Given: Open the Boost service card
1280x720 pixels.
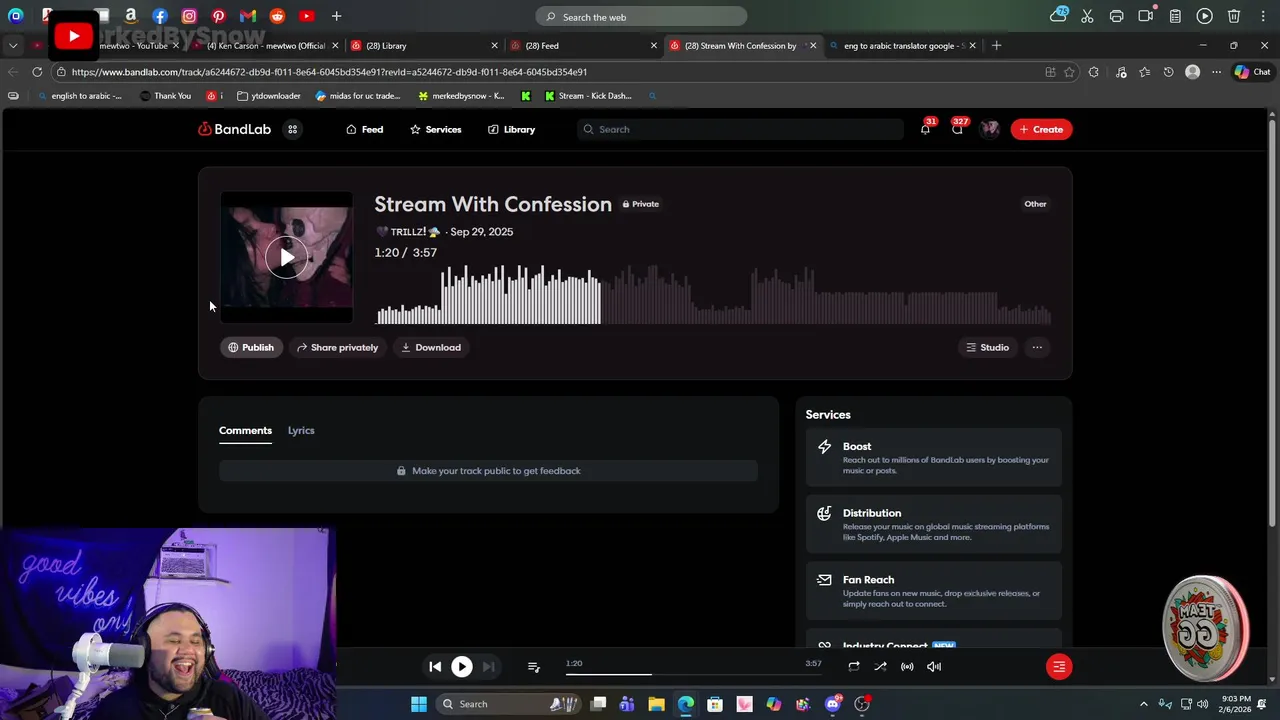Looking at the screenshot, I should [933, 458].
